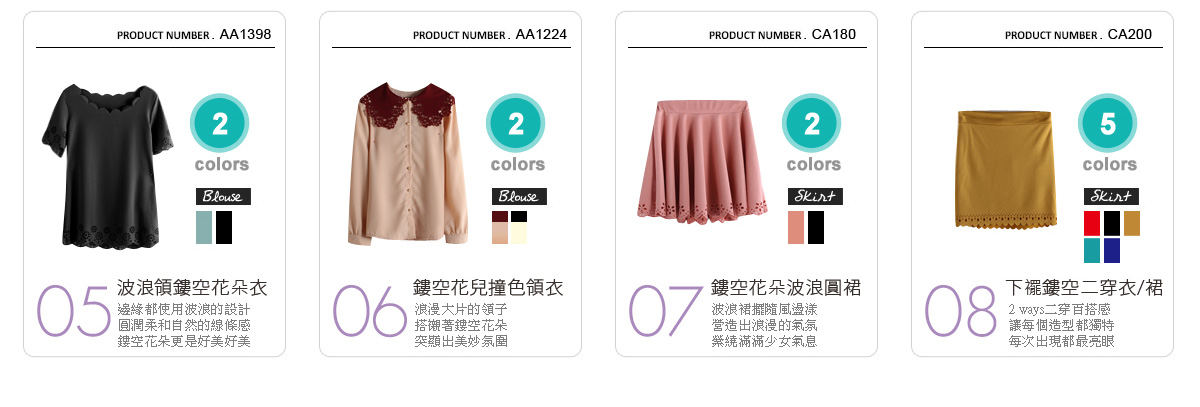
Task: Click the 5 colors badge for CA200
Action: coord(1109,133)
